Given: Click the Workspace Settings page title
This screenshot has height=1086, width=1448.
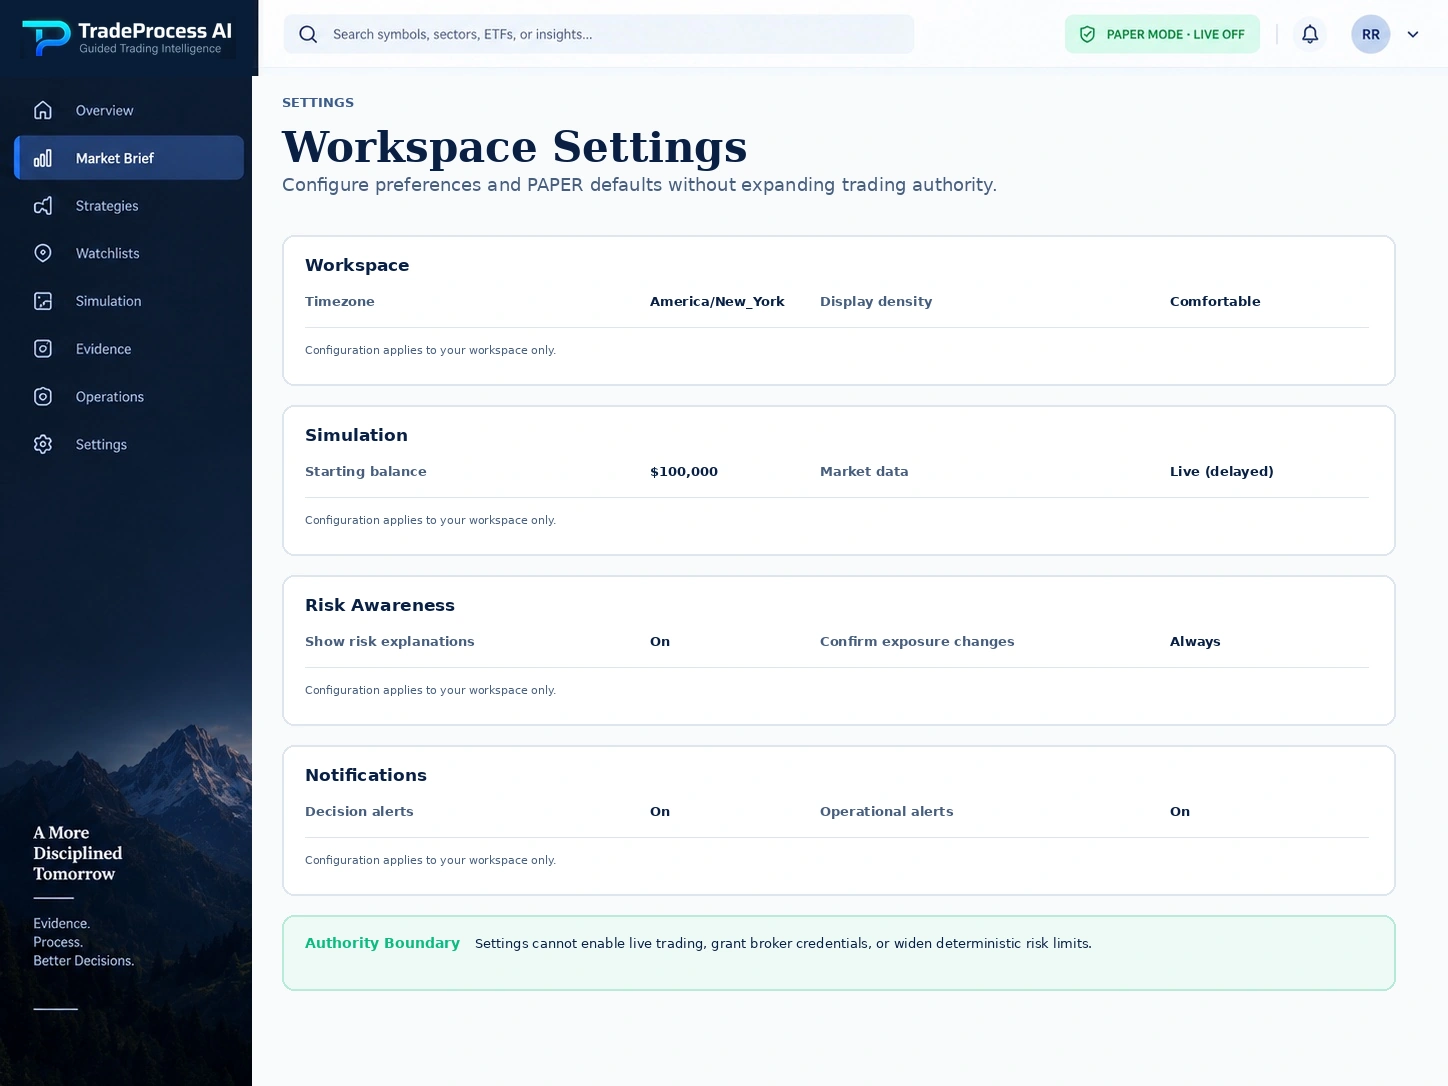Looking at the screenshot, I should click(514, 146).
